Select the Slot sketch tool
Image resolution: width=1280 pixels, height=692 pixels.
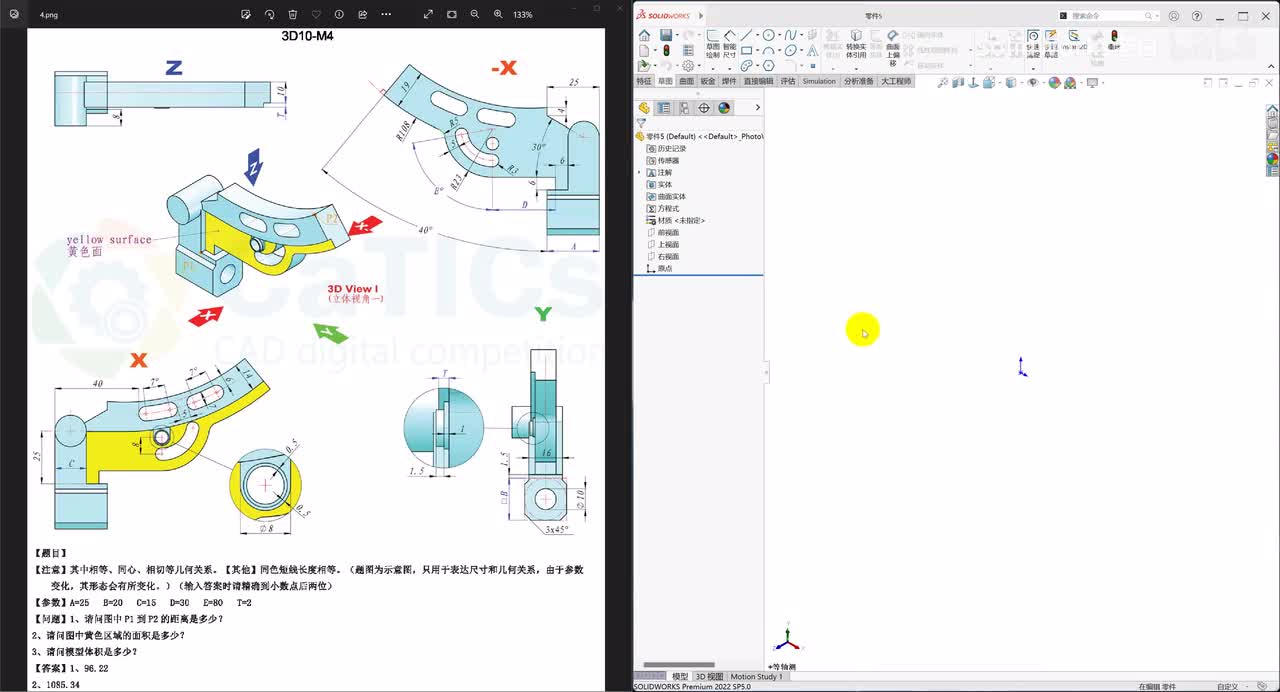(x=746, y=65)
